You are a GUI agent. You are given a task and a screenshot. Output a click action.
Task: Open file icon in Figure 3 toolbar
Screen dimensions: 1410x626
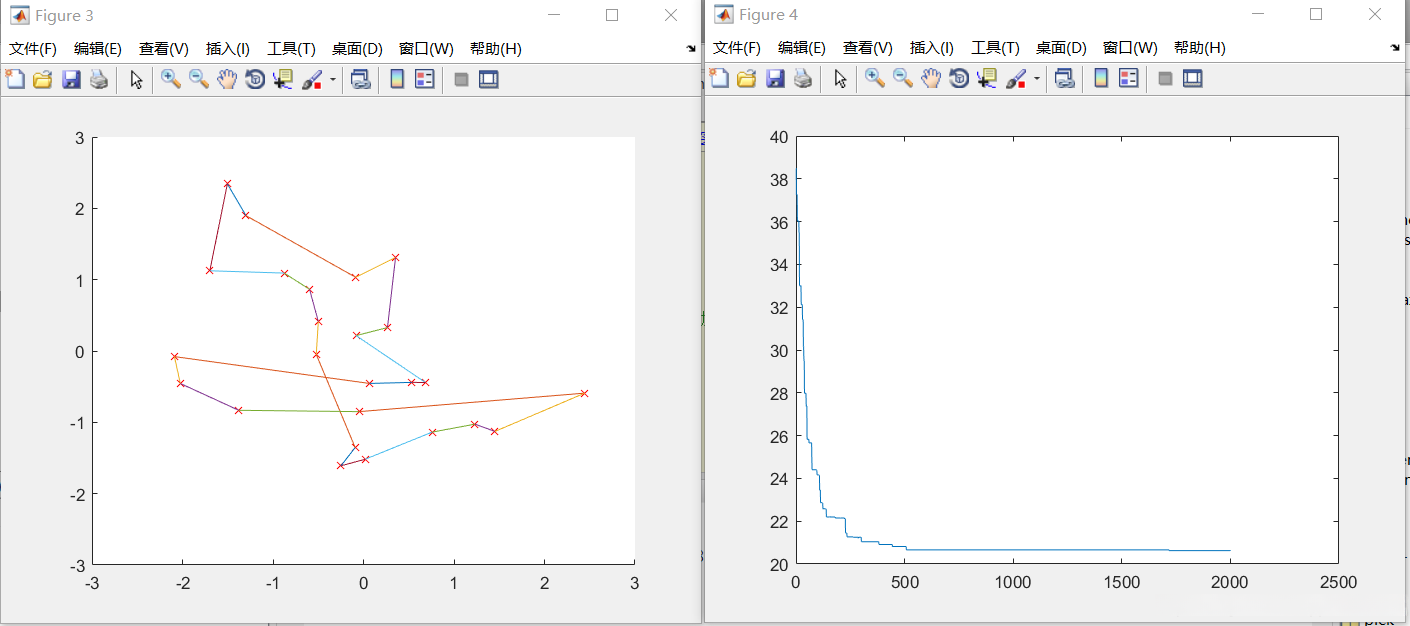click(42, 80)
